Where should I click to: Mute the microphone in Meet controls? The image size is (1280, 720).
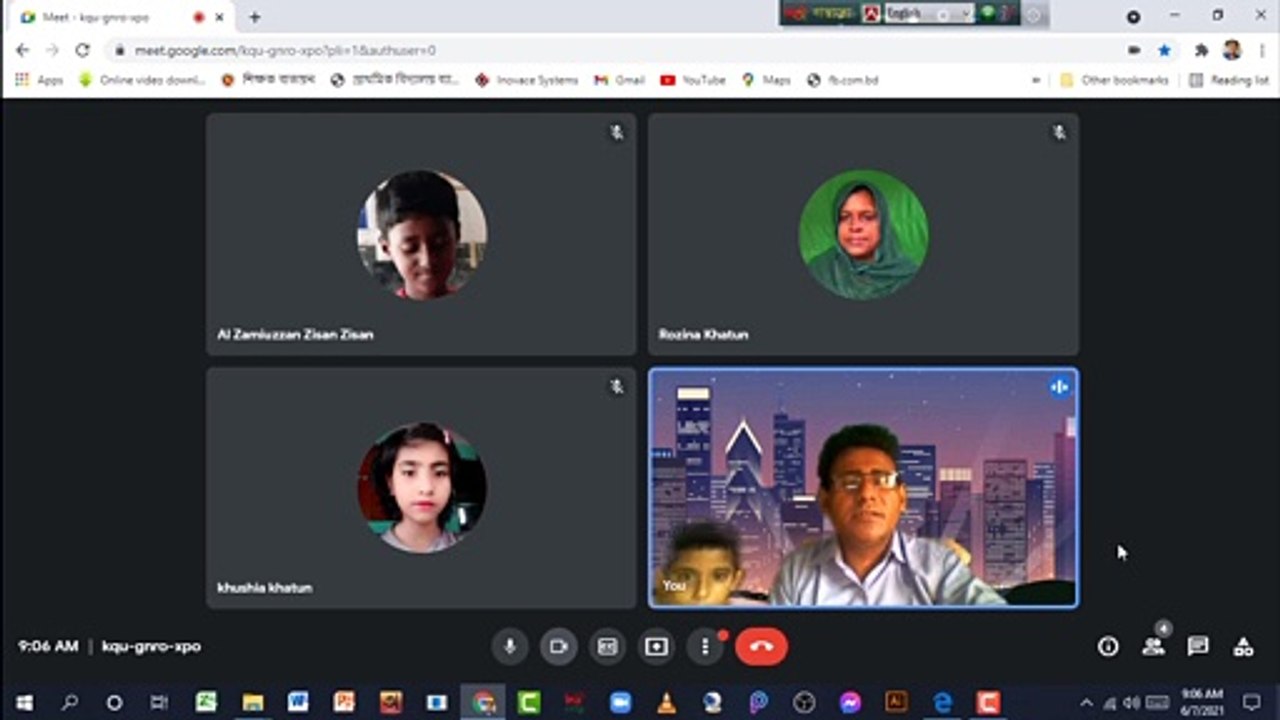point(510,647)
